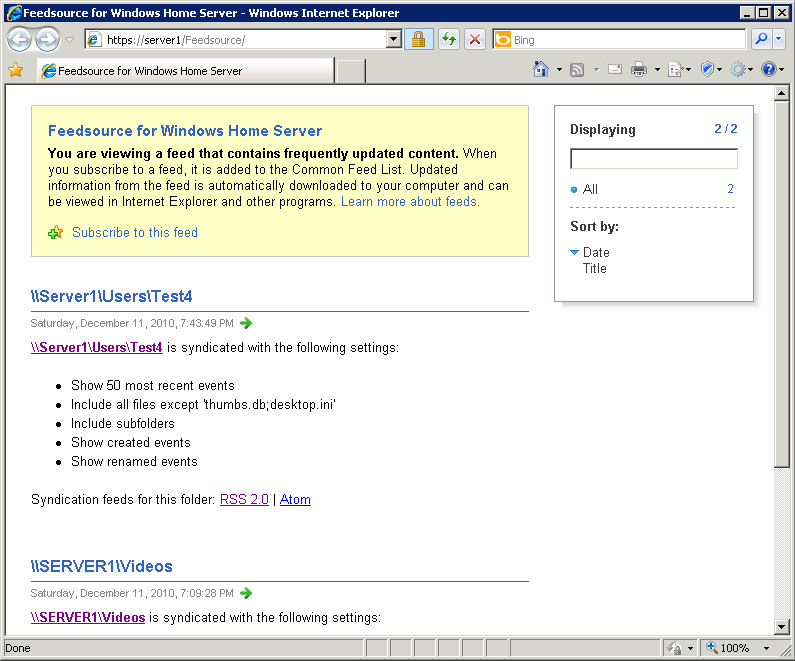
Task: Sort feed items by Date
Action: coord(596,252)
